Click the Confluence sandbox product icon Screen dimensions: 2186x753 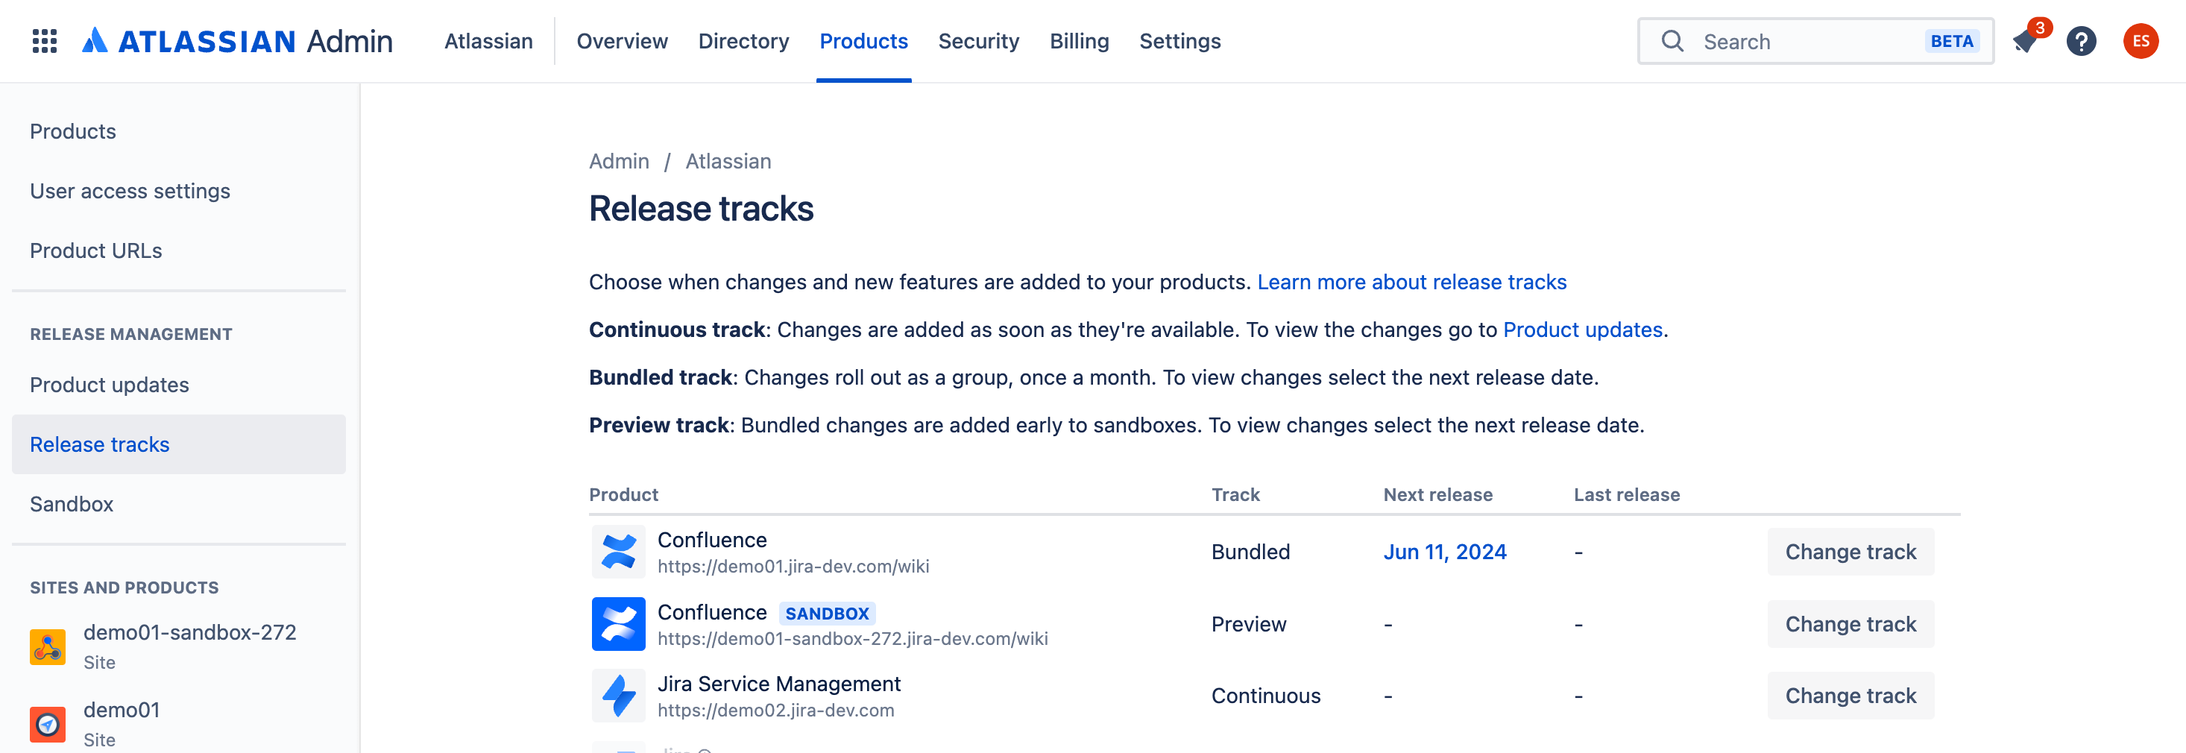click(618, 624)
